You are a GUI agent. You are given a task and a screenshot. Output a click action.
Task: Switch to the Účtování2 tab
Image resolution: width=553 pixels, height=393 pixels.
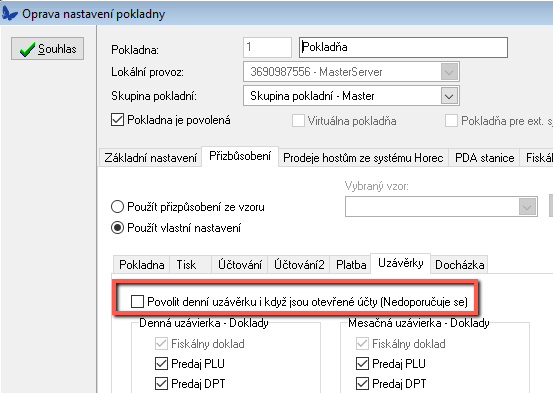pyautogui.click(x=299, y=265)
